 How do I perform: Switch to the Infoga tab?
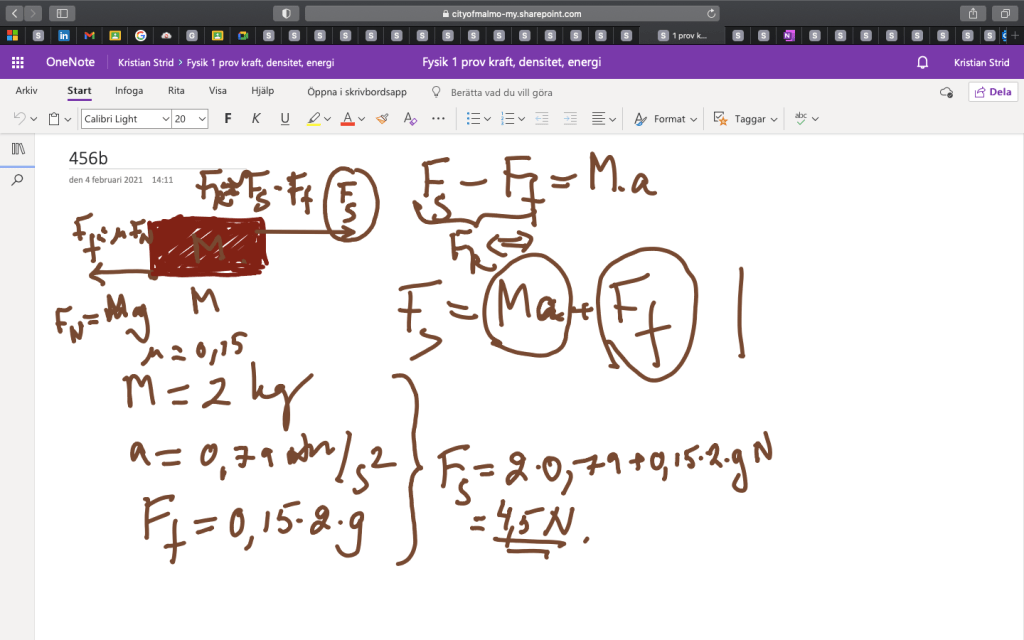128,91
